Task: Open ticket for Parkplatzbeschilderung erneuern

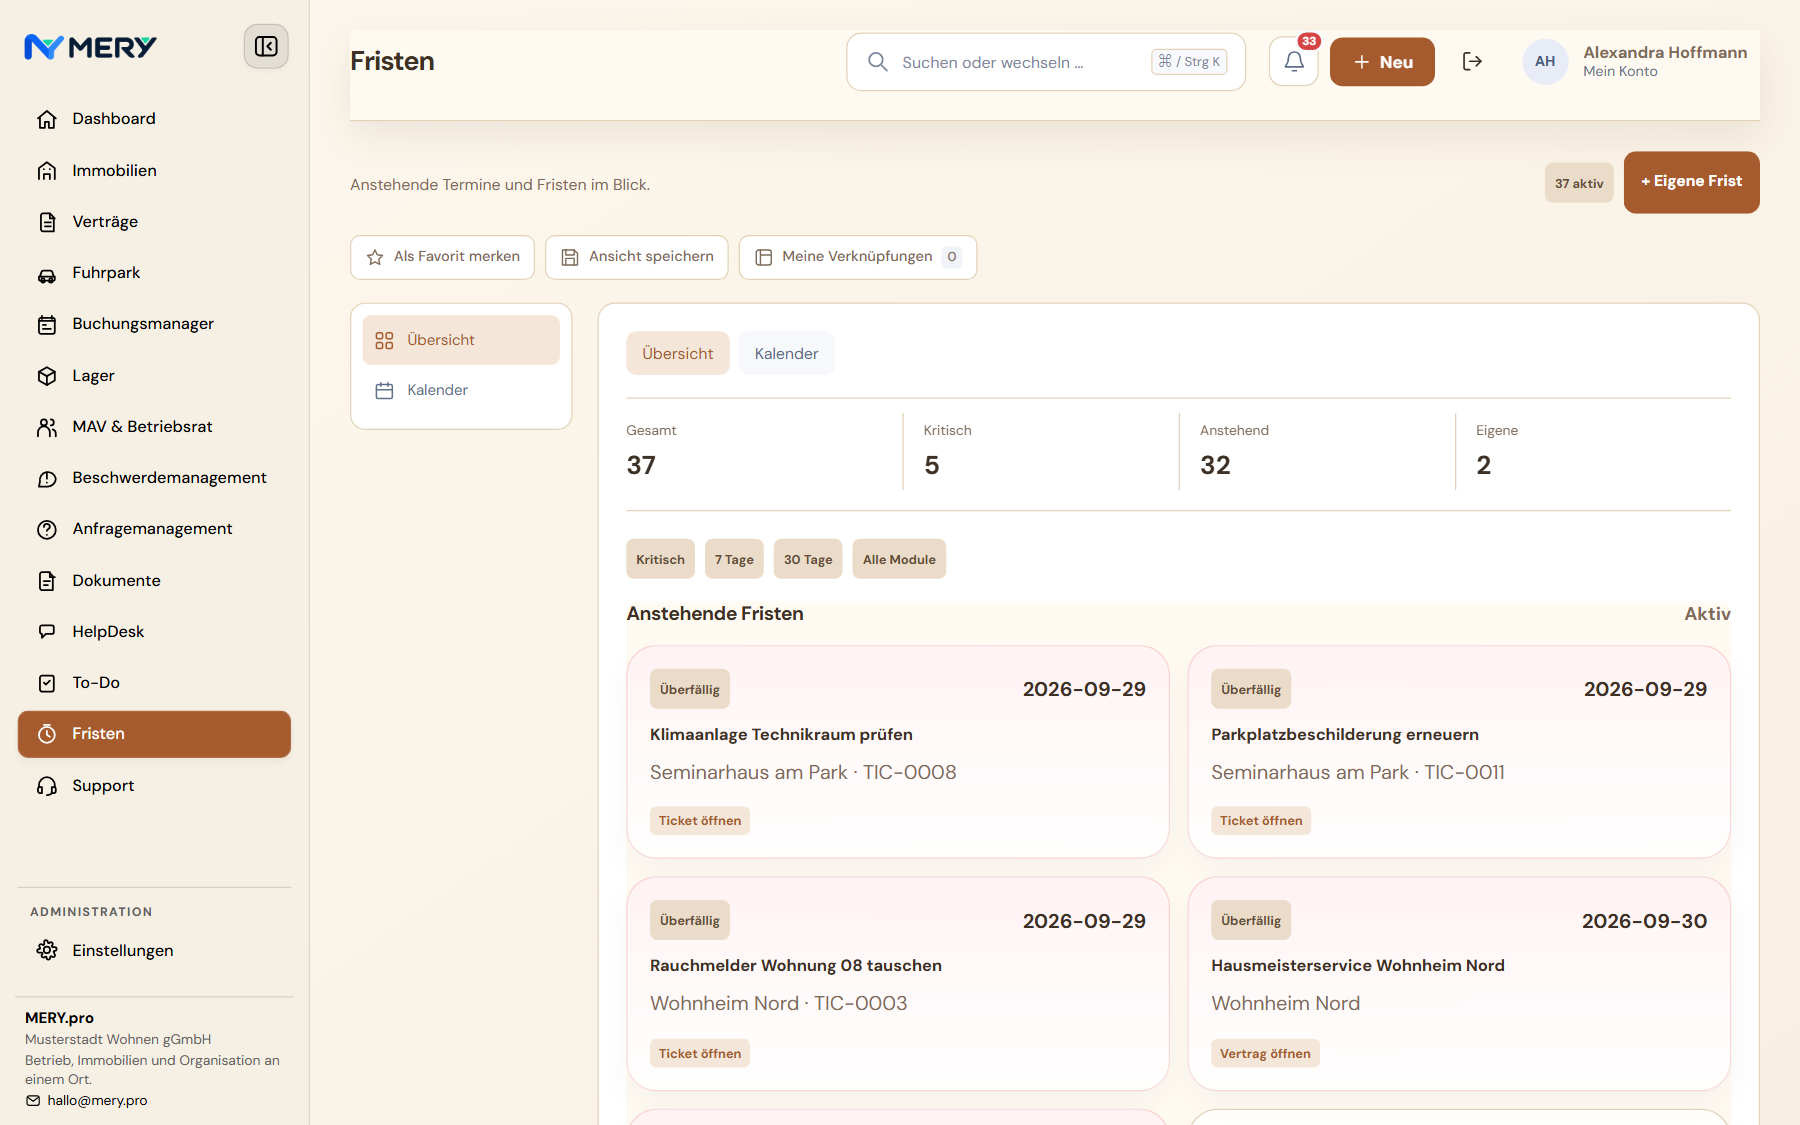Action: (1261, 821)
